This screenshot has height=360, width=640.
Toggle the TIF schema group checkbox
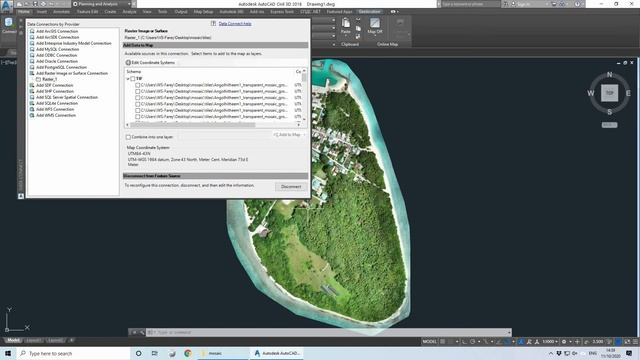(133, 79)
